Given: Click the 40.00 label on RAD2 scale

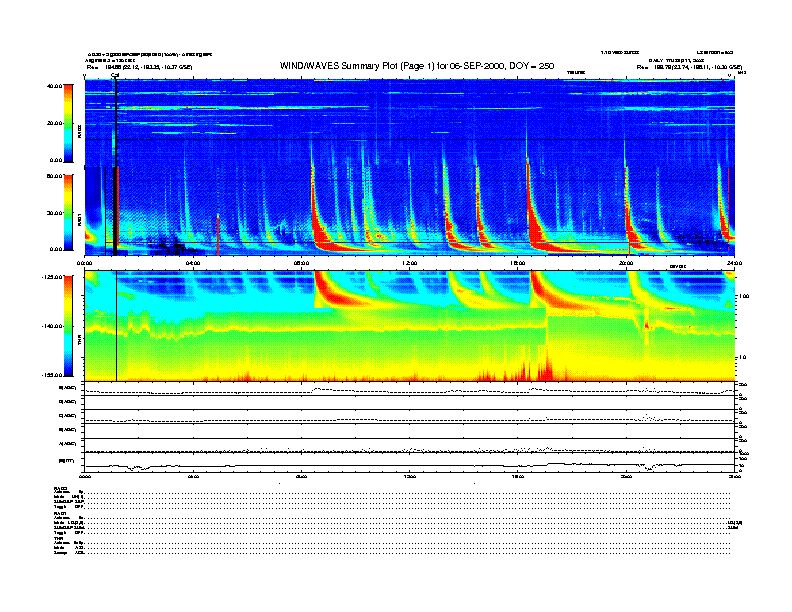Looking at the screenshot, I should coord(54,86).
